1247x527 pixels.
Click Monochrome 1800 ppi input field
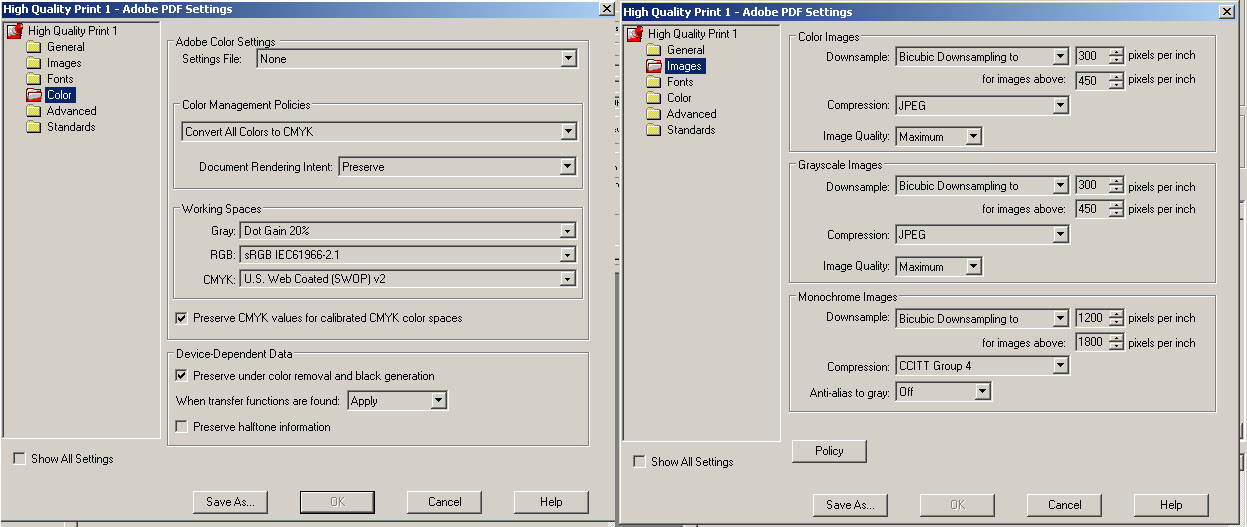tap(1092, 343)
